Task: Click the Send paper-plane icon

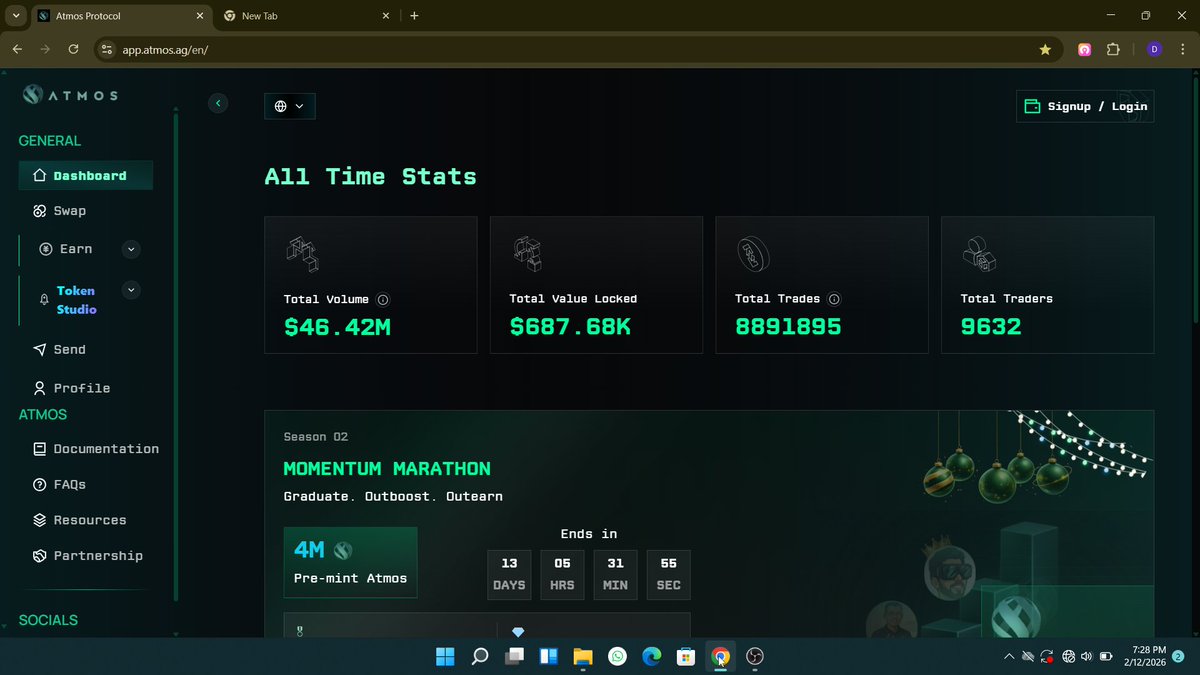Action: click(x=40, y=349)
